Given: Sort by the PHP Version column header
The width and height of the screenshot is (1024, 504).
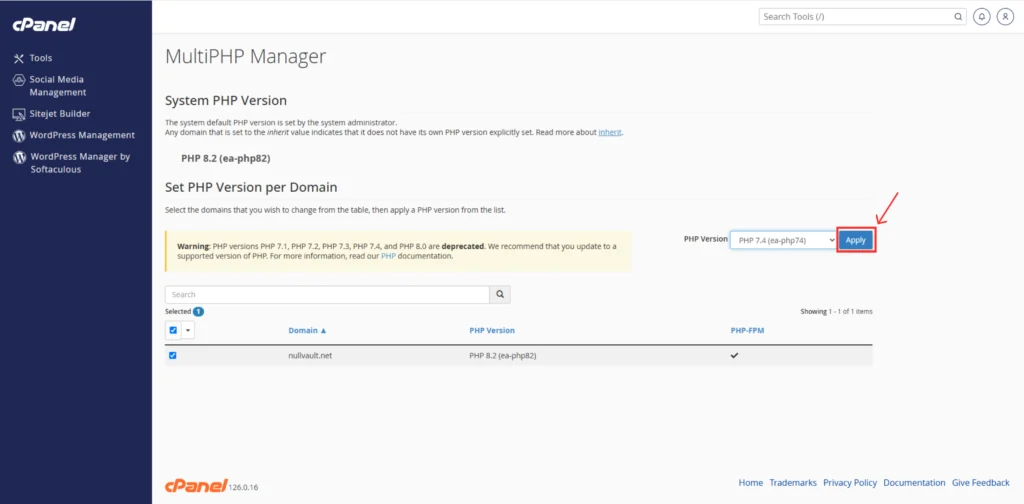Looking at the screenshot, I should 492,330.
